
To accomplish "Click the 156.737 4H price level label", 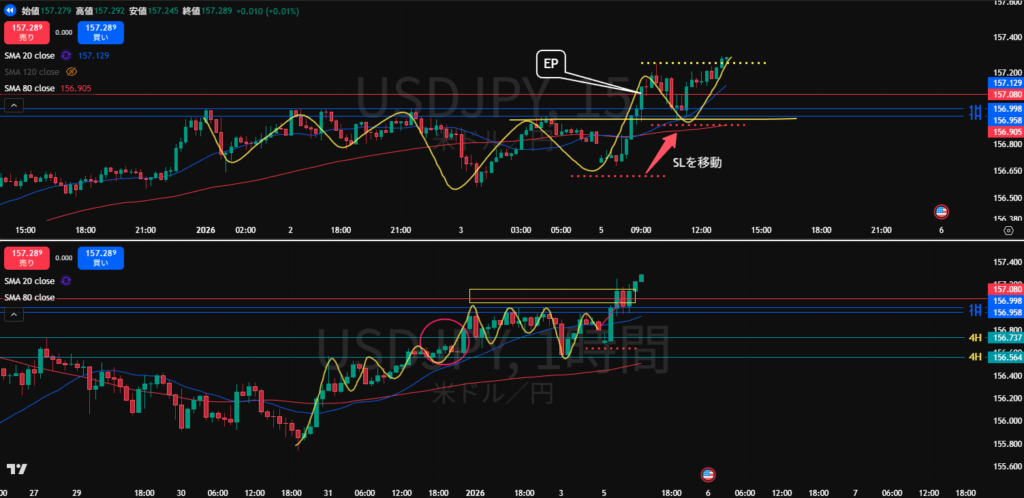I will click(x=1005, y=338).
